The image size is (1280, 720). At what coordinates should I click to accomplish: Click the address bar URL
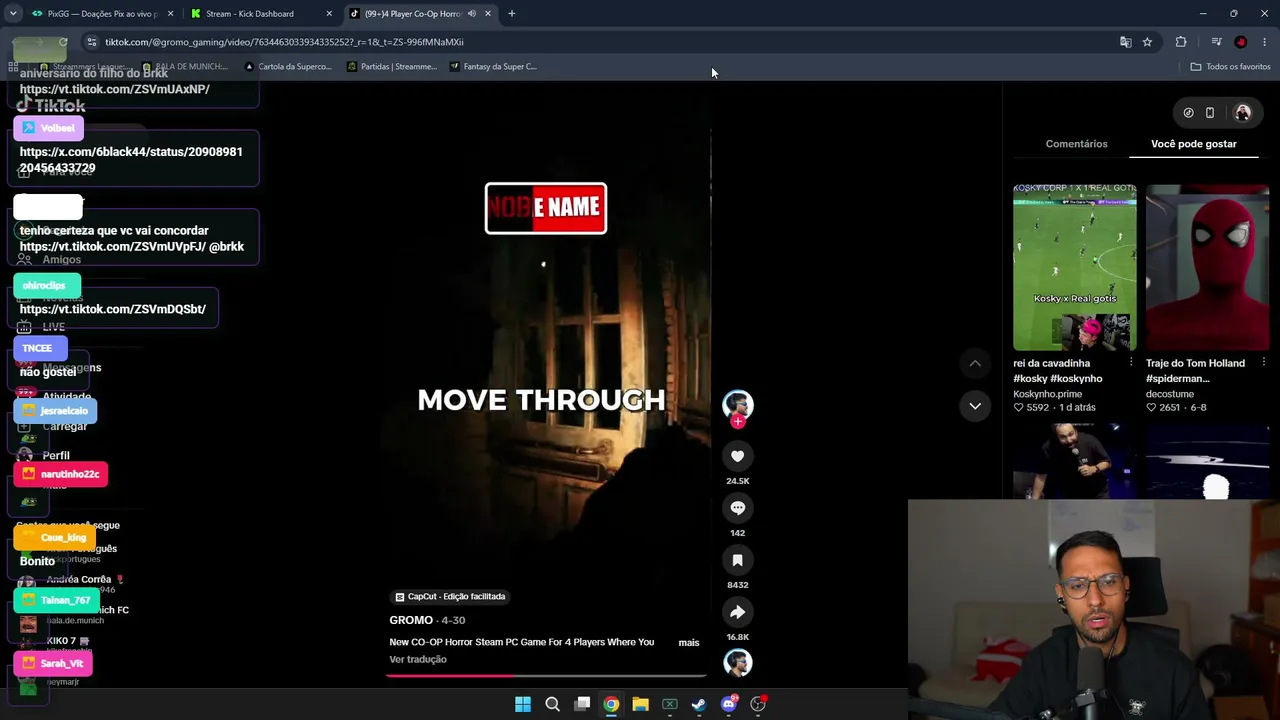click(284, 42)
